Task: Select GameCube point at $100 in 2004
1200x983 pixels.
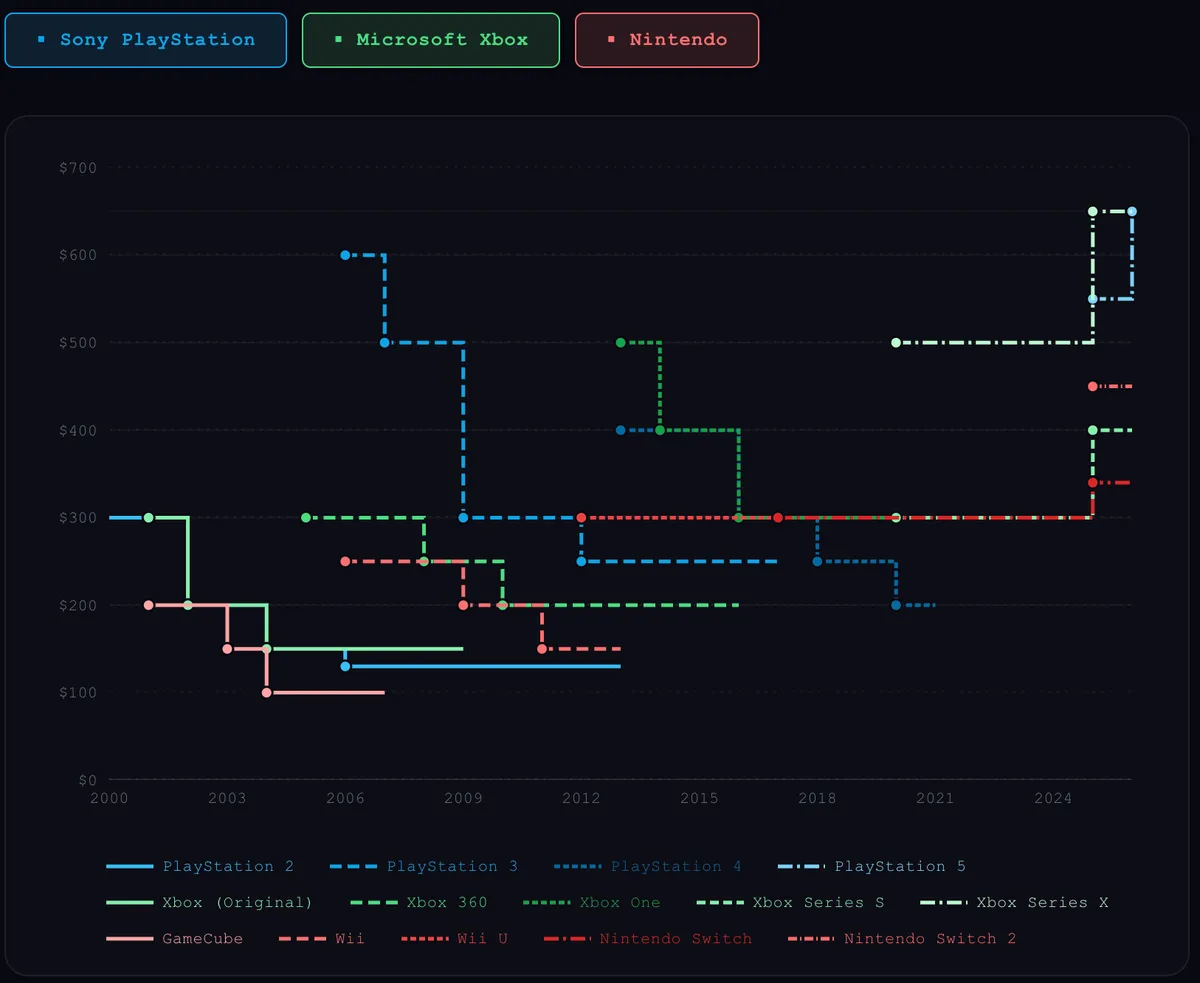Action: point(266,692)
